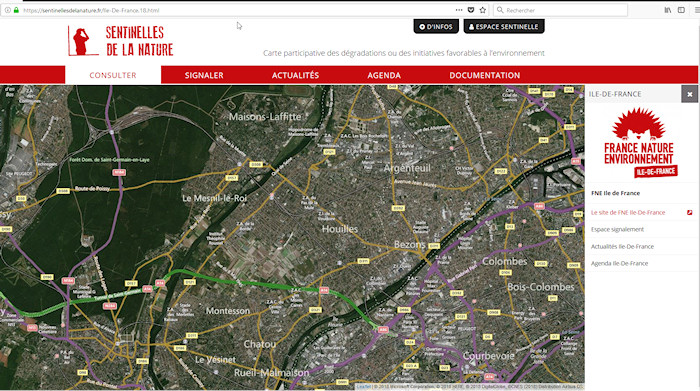Open the Firefox hamburger menu
The width and height of the screenshot is (700, 391).
point(696,10)
